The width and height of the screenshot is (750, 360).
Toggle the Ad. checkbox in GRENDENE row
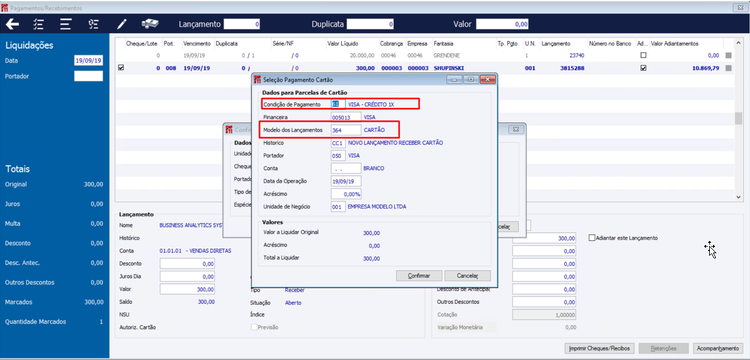tap(643, 55)
